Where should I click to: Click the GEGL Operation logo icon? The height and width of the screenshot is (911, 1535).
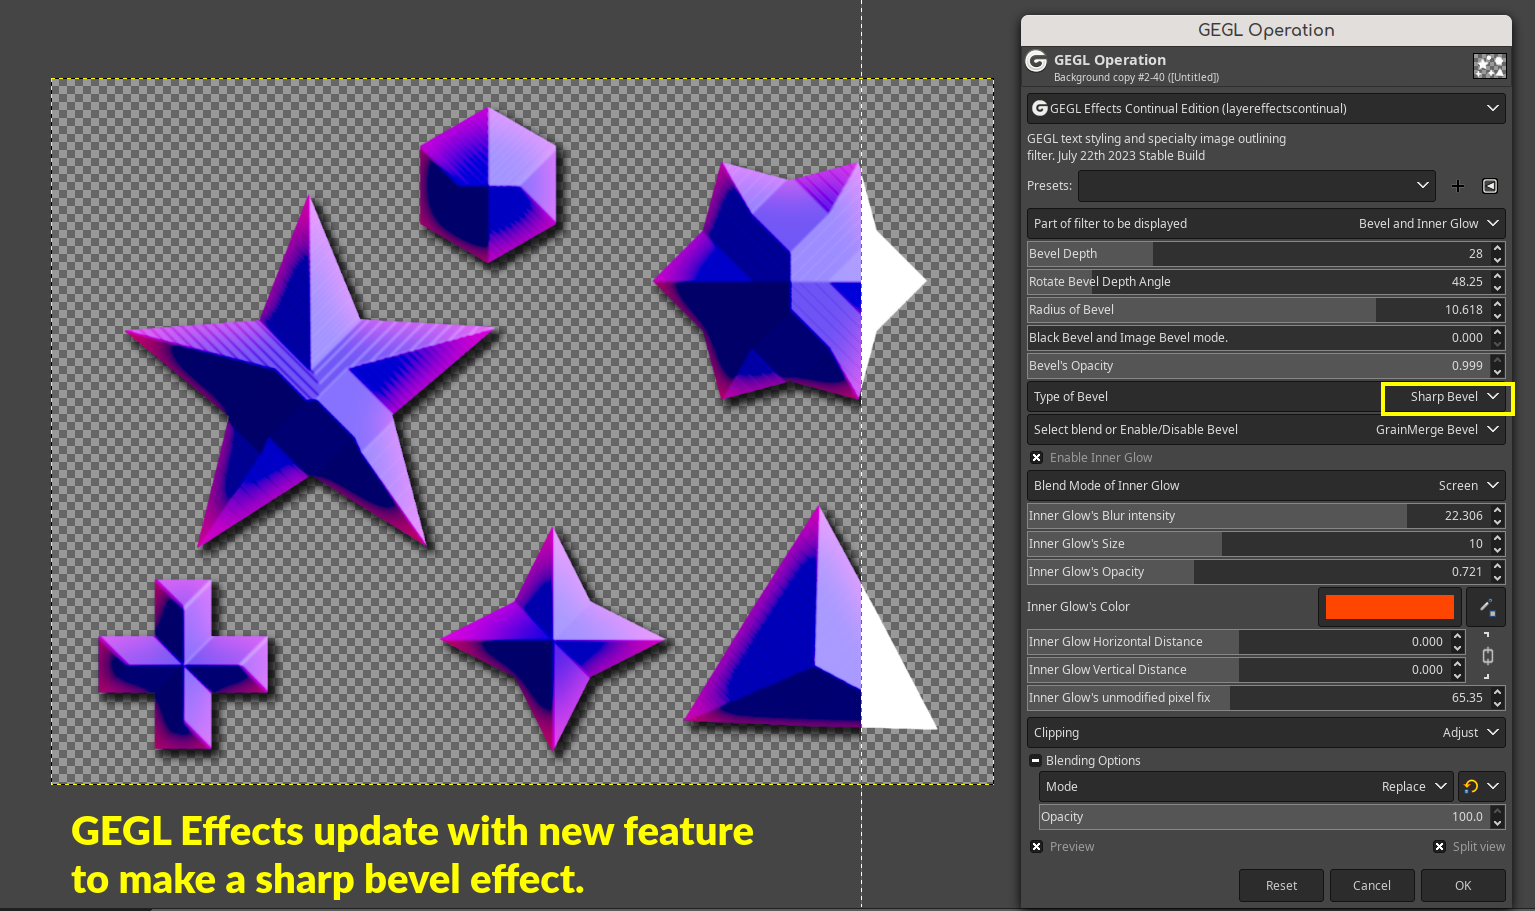(x=1037, y=62)
